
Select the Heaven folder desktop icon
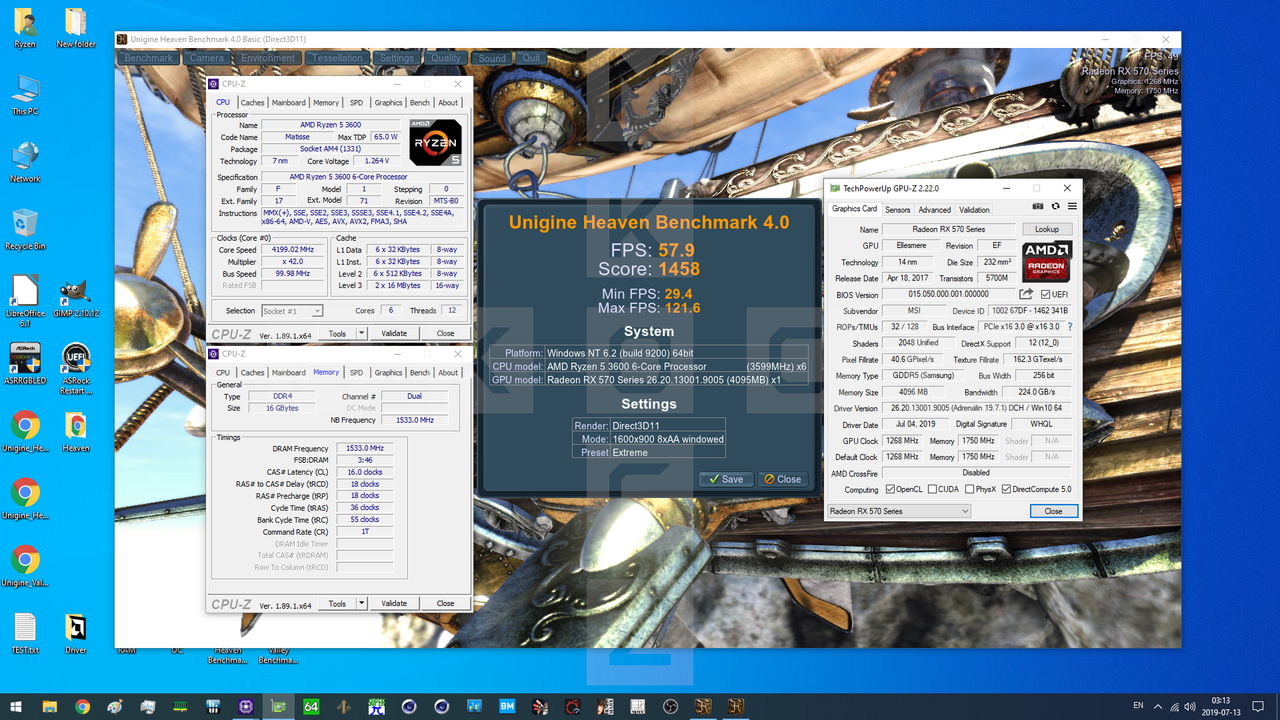75,432
